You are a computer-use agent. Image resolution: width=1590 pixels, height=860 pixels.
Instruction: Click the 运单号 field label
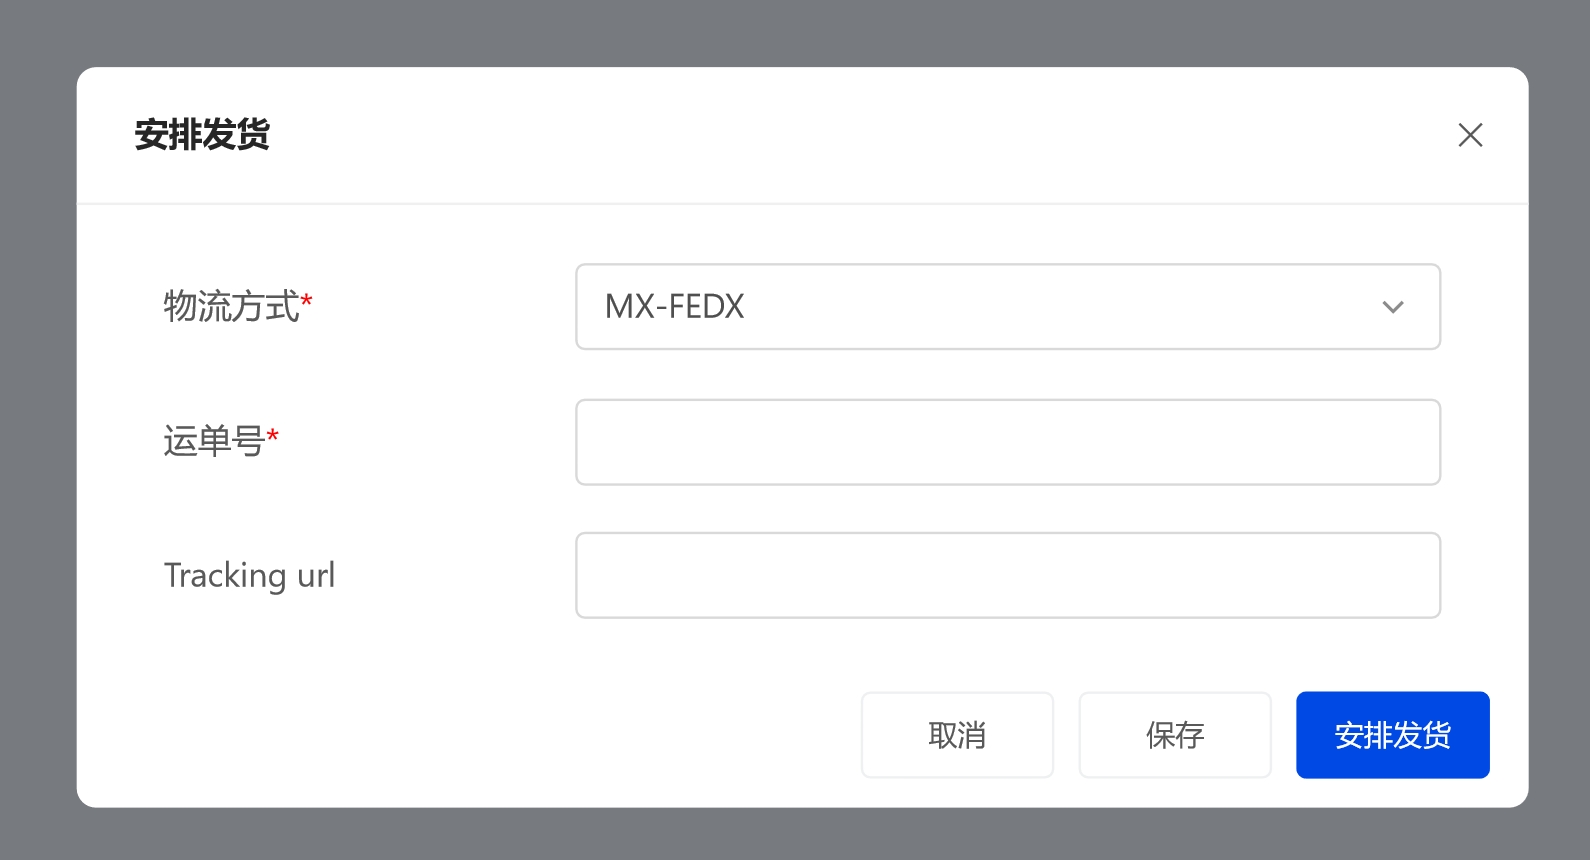point(214,441)
